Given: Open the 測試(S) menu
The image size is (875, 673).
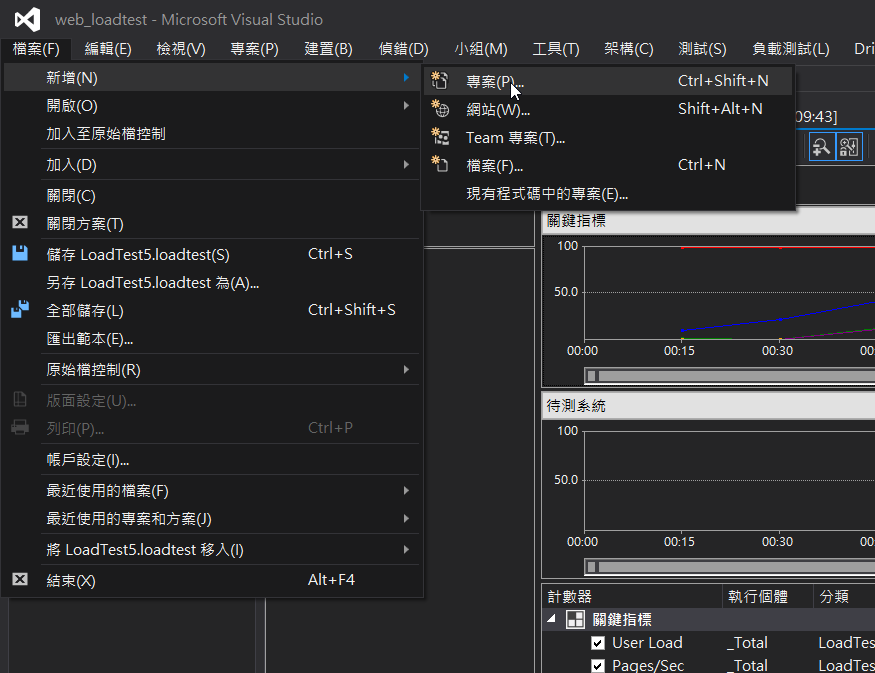Looking at the screenshot, I should (703, 49).
